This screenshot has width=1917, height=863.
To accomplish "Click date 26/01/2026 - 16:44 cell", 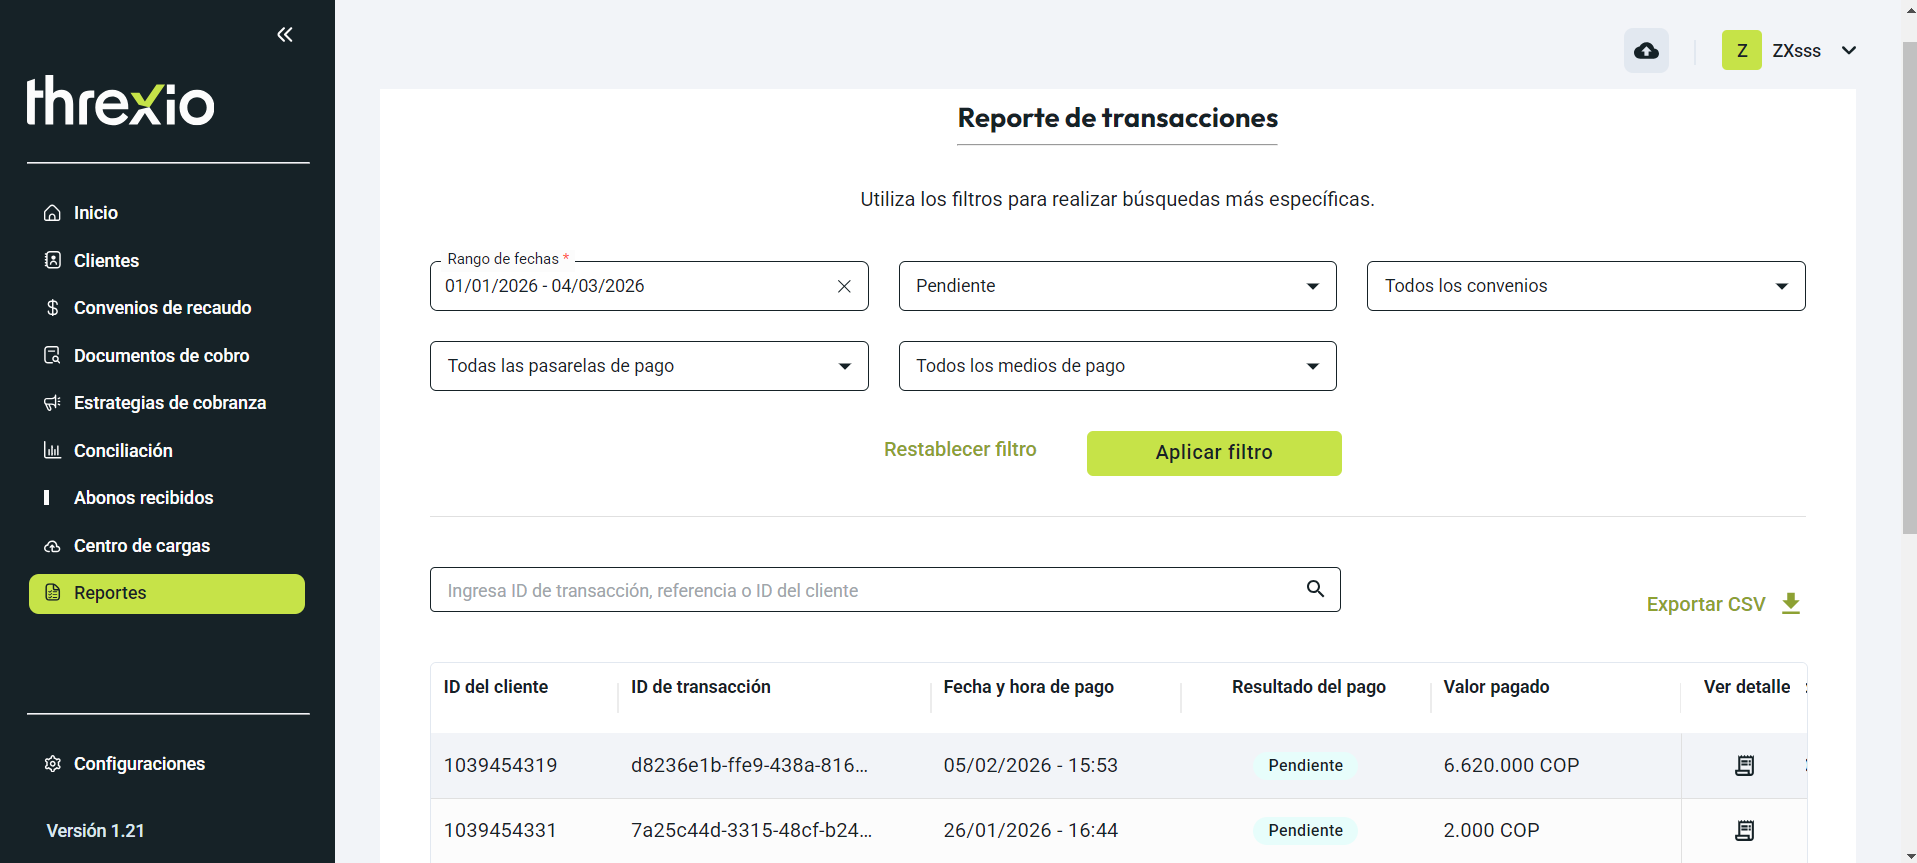I will pos(1030,831).
